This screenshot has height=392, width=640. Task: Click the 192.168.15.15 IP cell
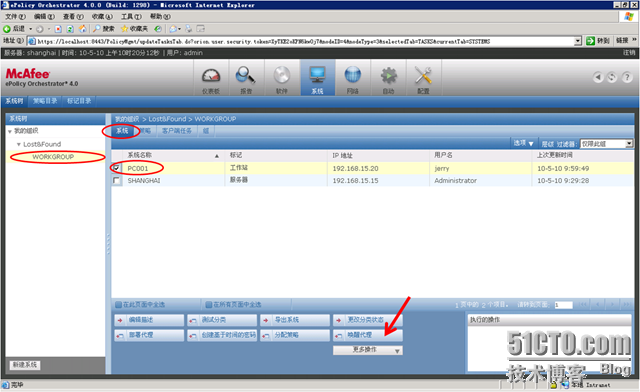coord(356,180)
